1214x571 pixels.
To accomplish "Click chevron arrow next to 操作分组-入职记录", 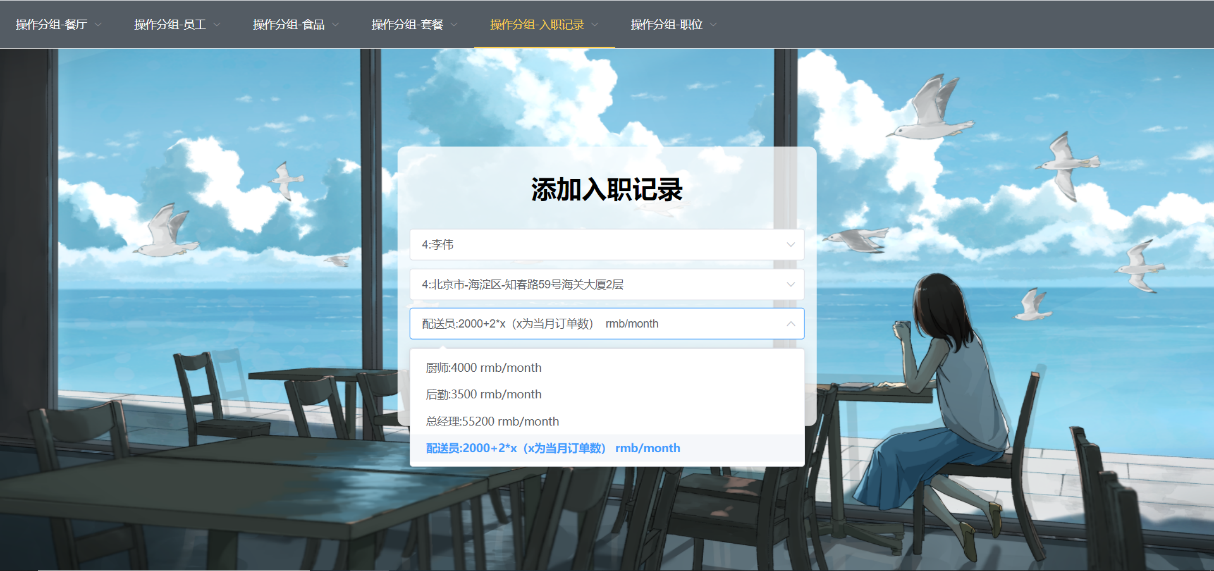I will 594,25.
